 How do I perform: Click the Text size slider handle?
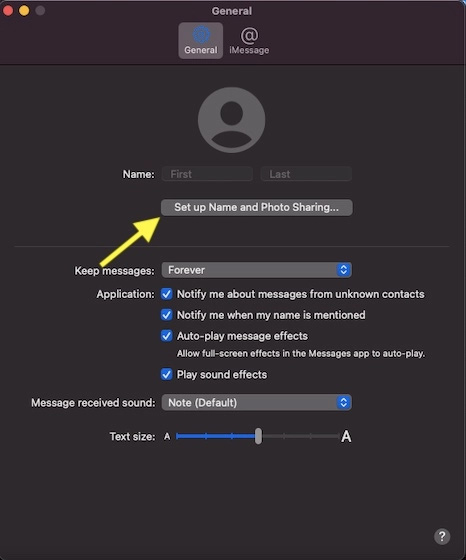pos(258,436)
